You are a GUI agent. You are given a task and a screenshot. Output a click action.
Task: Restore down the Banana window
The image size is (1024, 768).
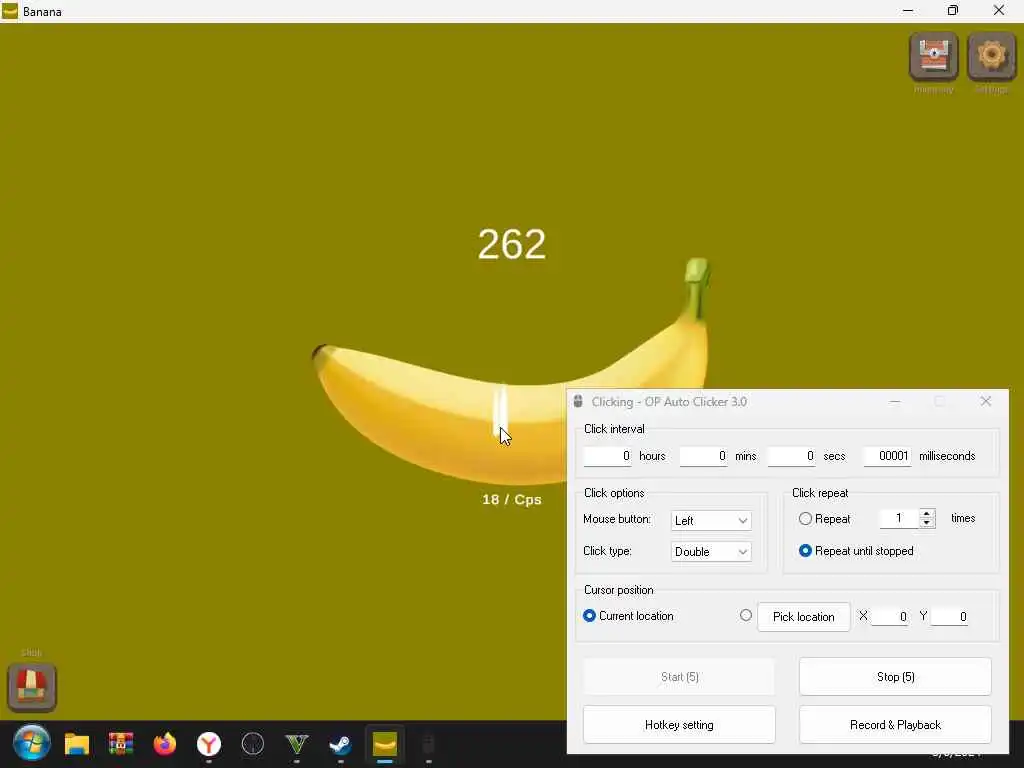pos(953,10)
